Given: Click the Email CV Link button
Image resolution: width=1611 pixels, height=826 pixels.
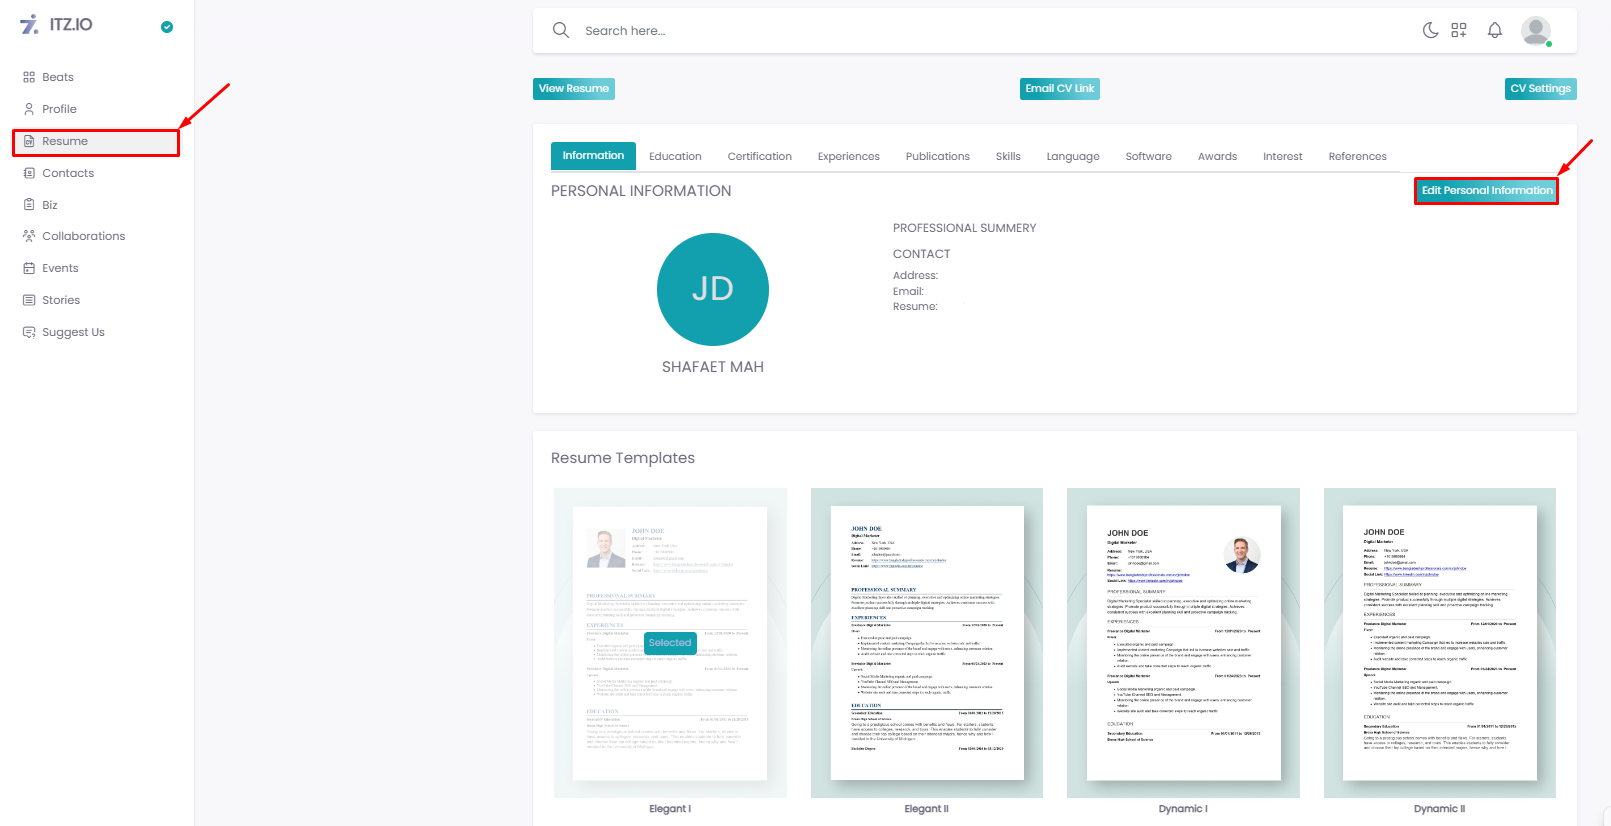Looking at the screenshot, I should 1060,89.
